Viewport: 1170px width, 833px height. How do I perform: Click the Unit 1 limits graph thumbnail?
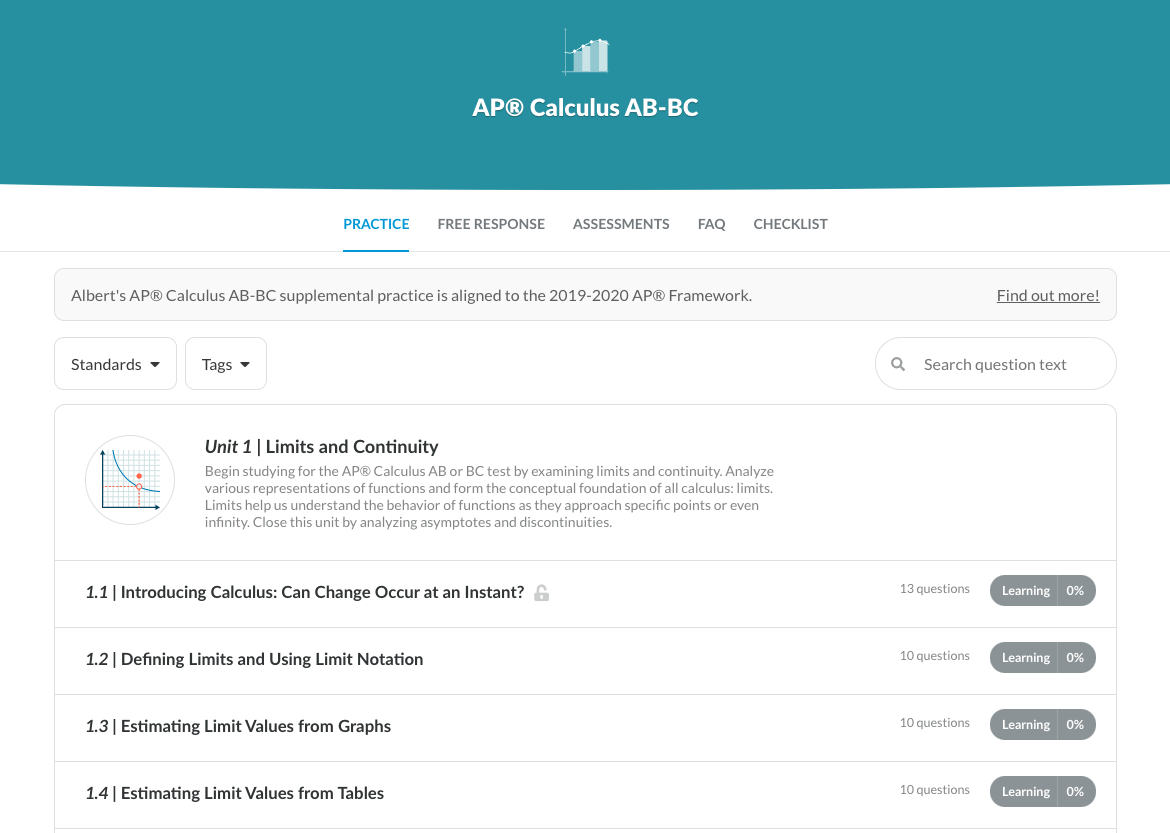click(x=130, y=480)
